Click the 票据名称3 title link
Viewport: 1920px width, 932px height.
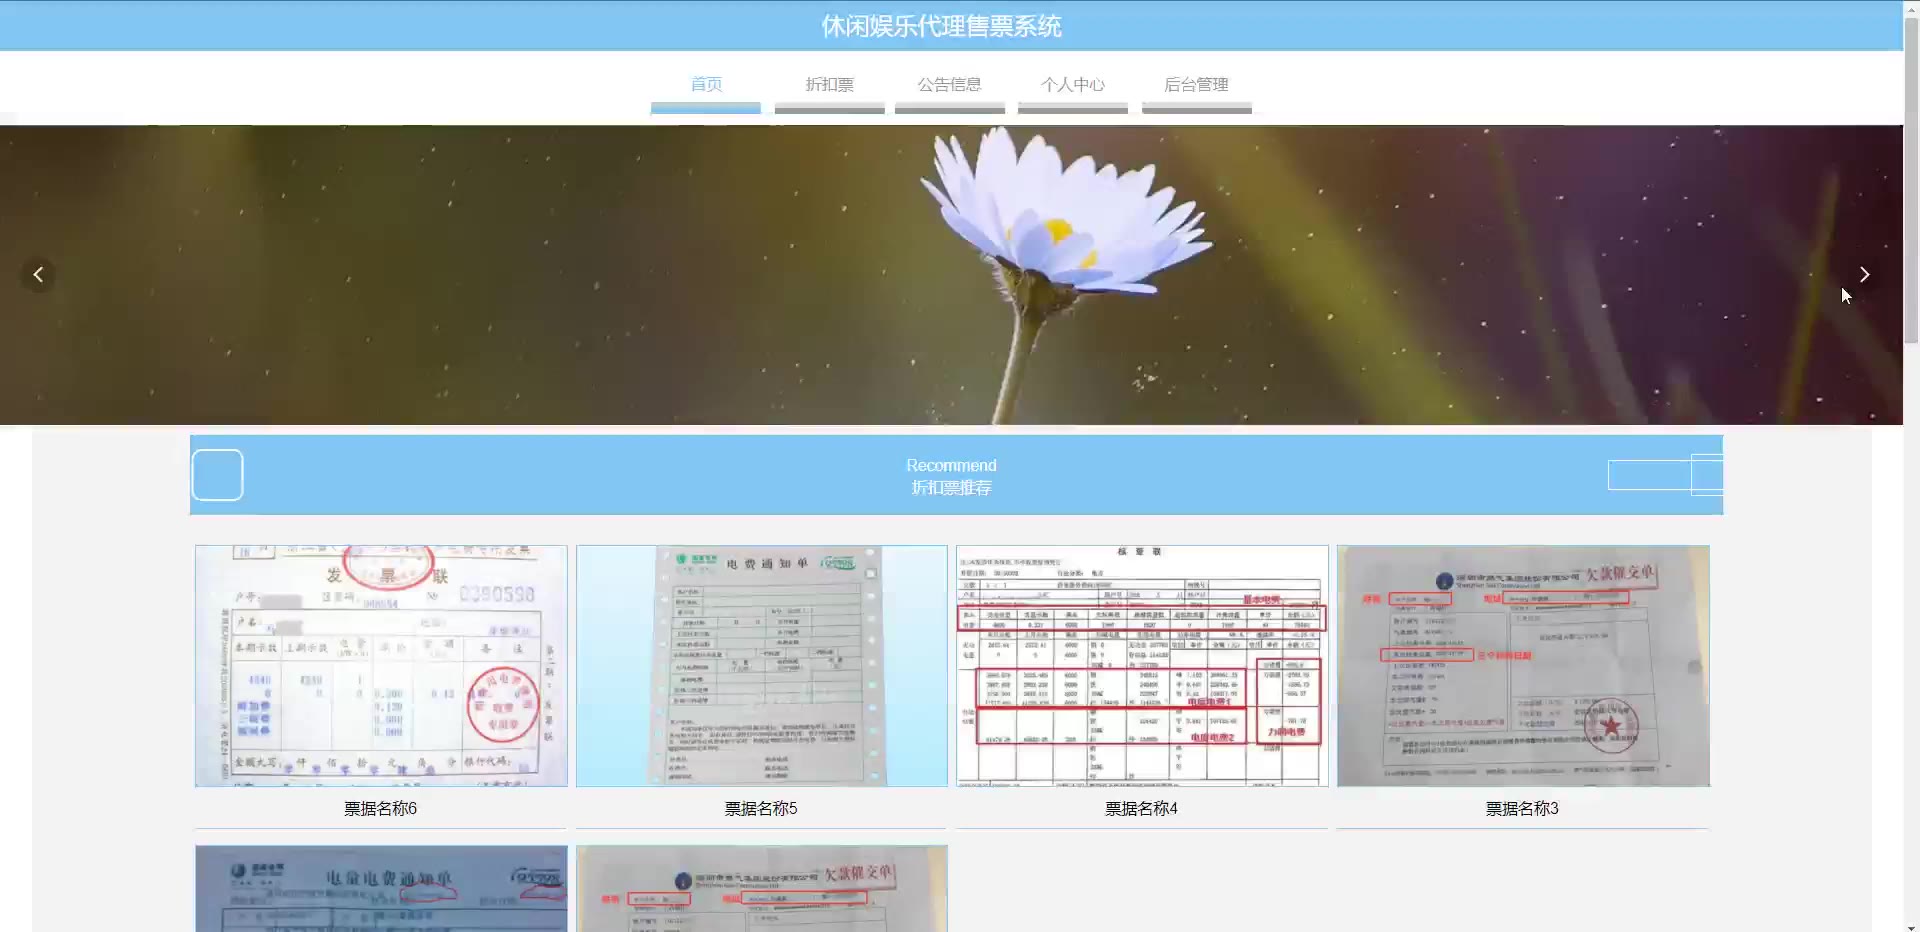pyautogui.click(x=1522, y=808)
